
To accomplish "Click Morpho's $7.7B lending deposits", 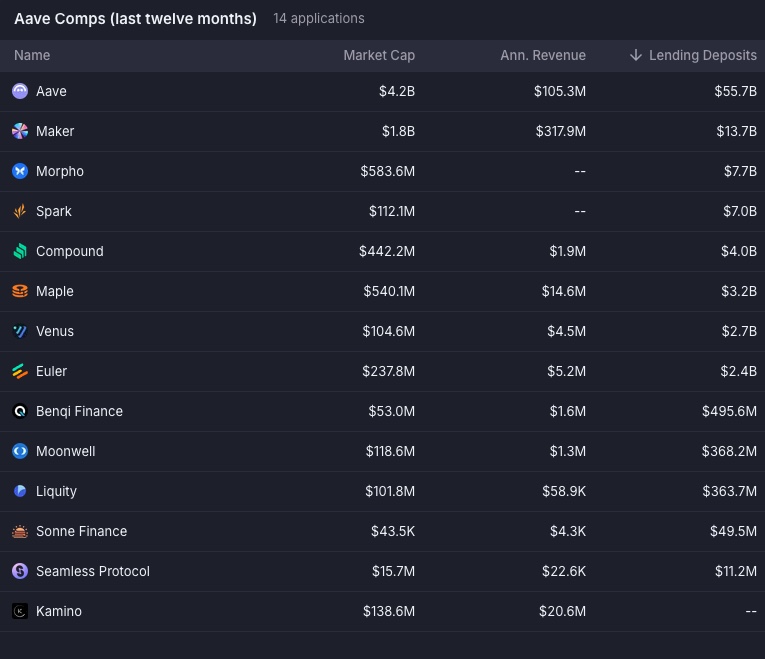I will [x=741, y=171].
